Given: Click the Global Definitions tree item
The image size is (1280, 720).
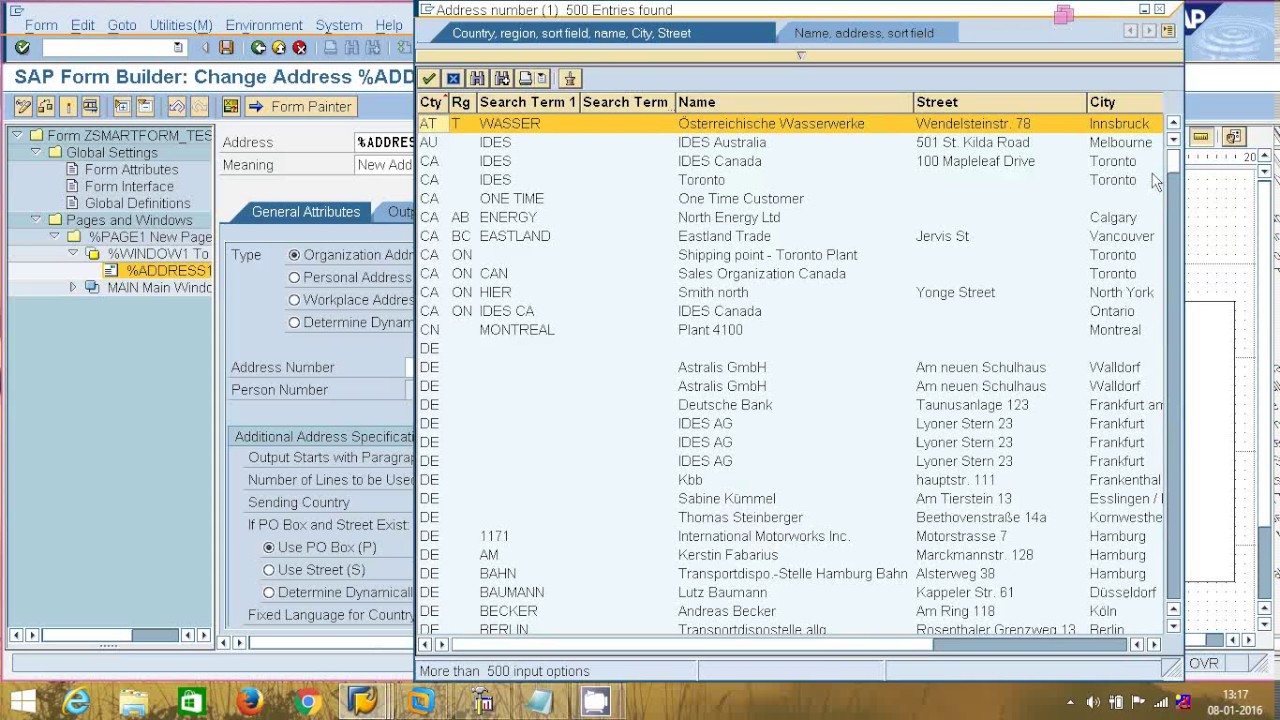Looking at the screenshot, I should 137,203.
